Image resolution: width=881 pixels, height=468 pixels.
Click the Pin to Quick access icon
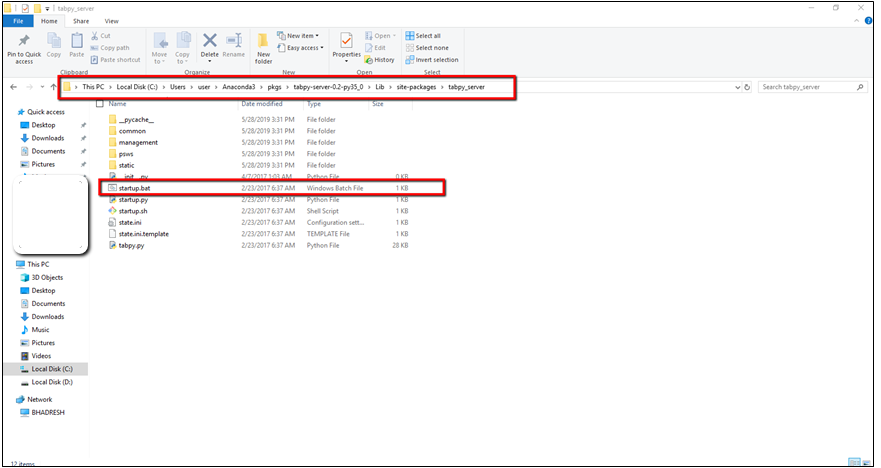pos(24,42)
